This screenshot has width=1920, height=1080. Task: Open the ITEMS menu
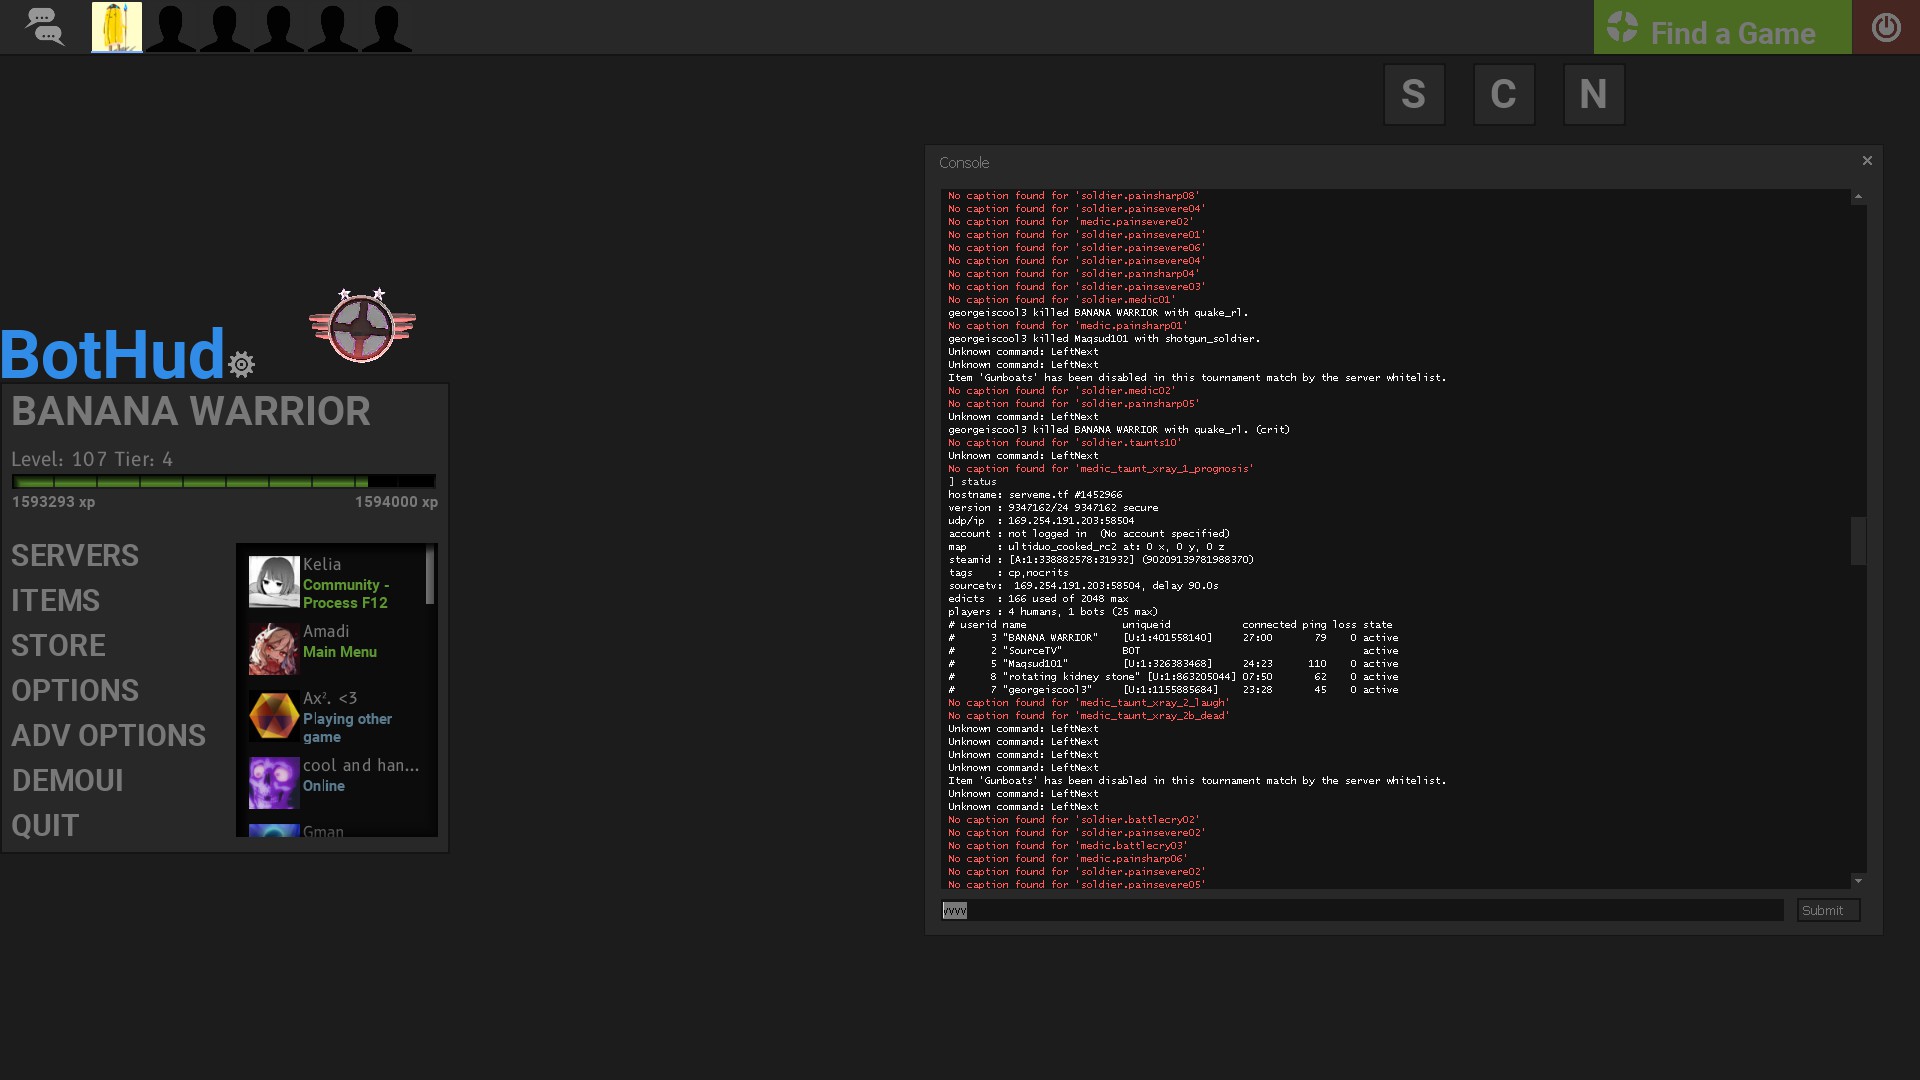[56, 601]
